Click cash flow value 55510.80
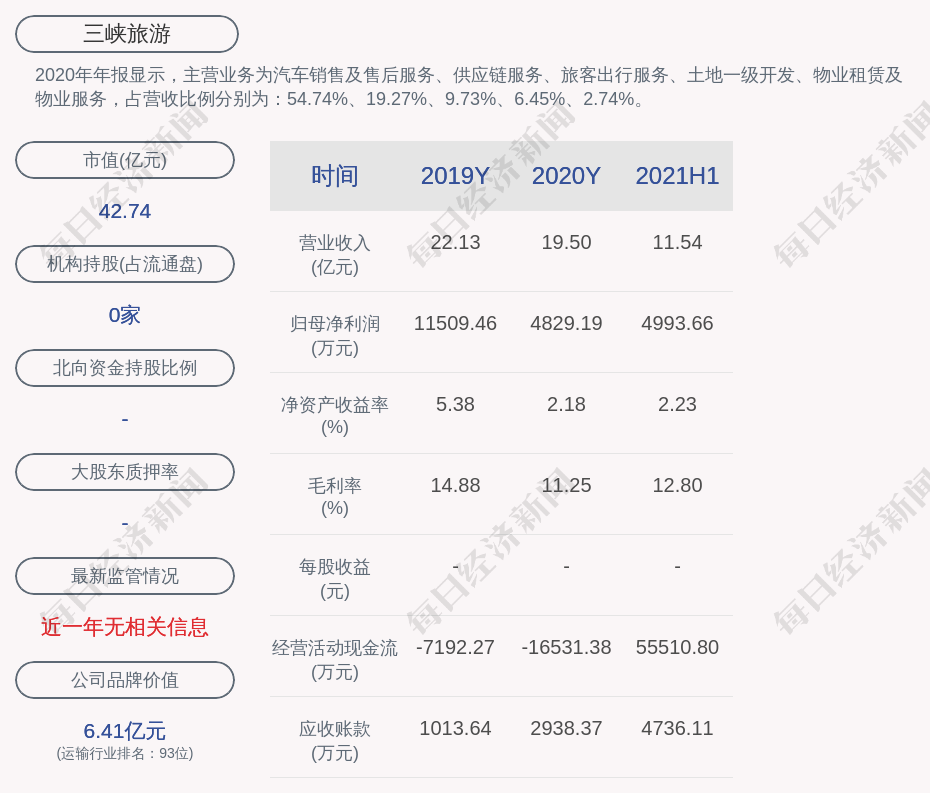This screenshot has width=930, height=793. [677, 647]
